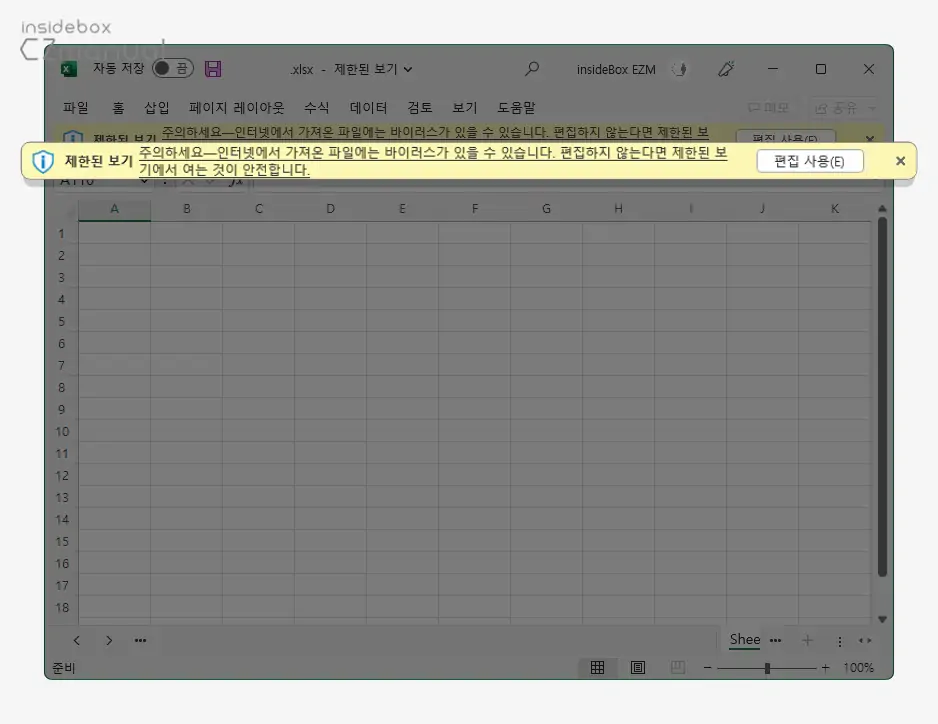
Task: Click the Search magnifier icon
Action: point(532,69)
